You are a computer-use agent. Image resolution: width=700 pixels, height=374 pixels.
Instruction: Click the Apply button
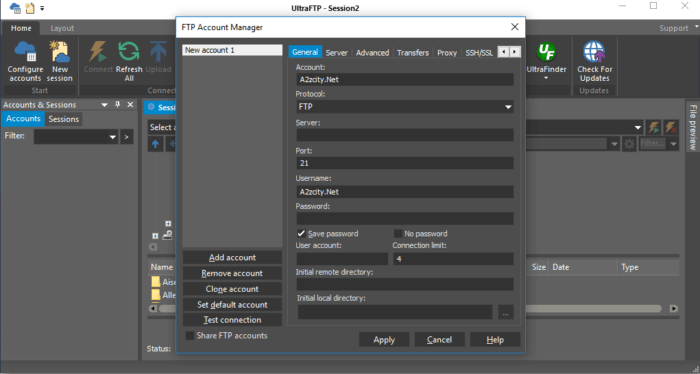point(384,340)
